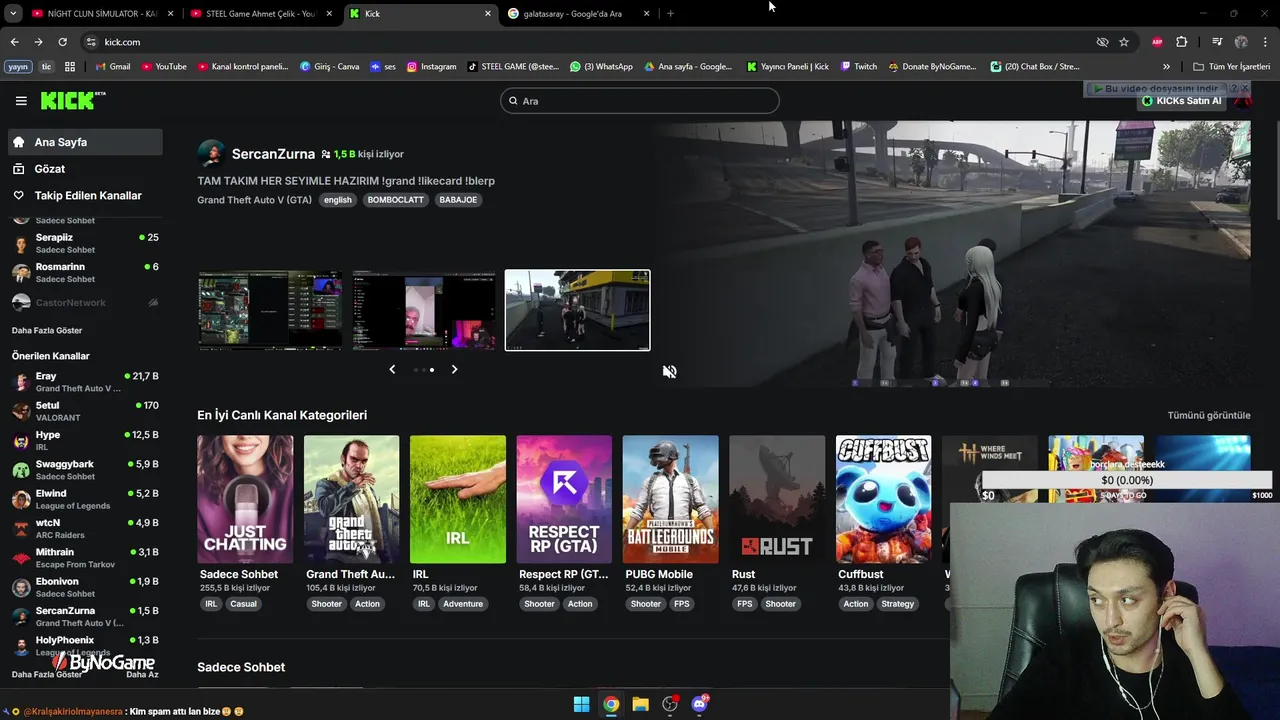Collapse with Daha Az in sidebar
The image size is (1280, 720).
pyautogui.click(x=142, y=674)
